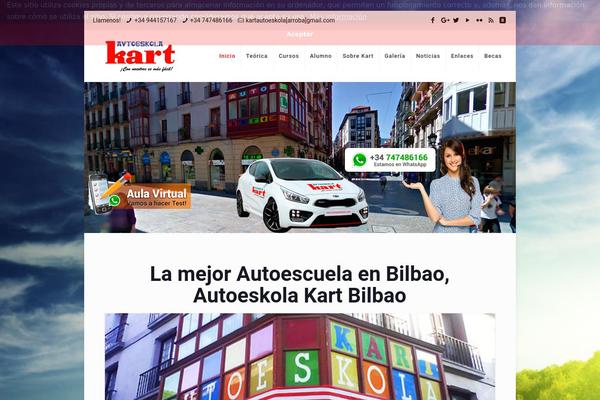Open the Aula Virtual test banner
This screenshot has height=400, width=600.
[x=139, y=193]
